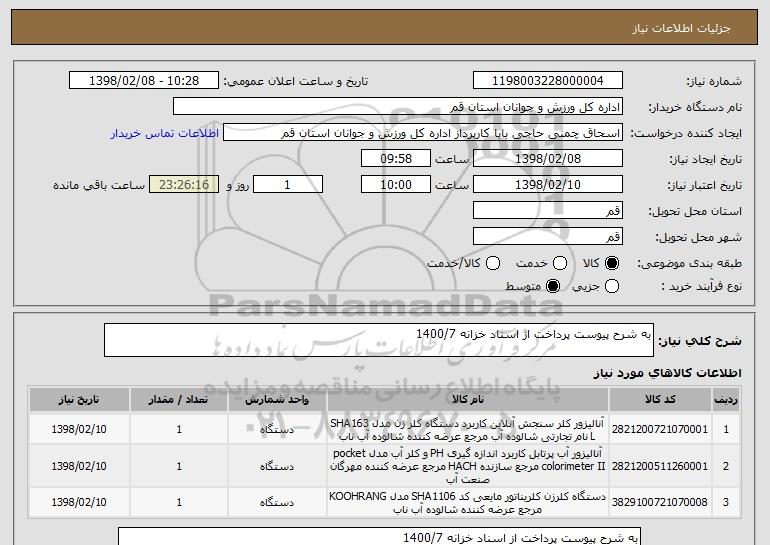Click the buyer organization name field

[398, 107]
